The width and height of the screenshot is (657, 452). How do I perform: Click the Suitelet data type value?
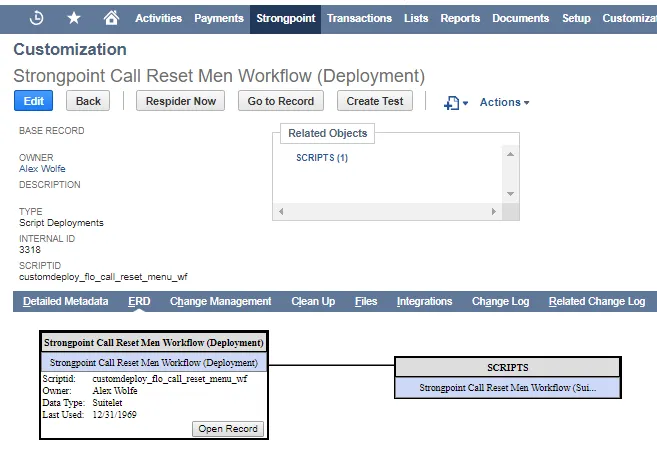click(107, 403)
